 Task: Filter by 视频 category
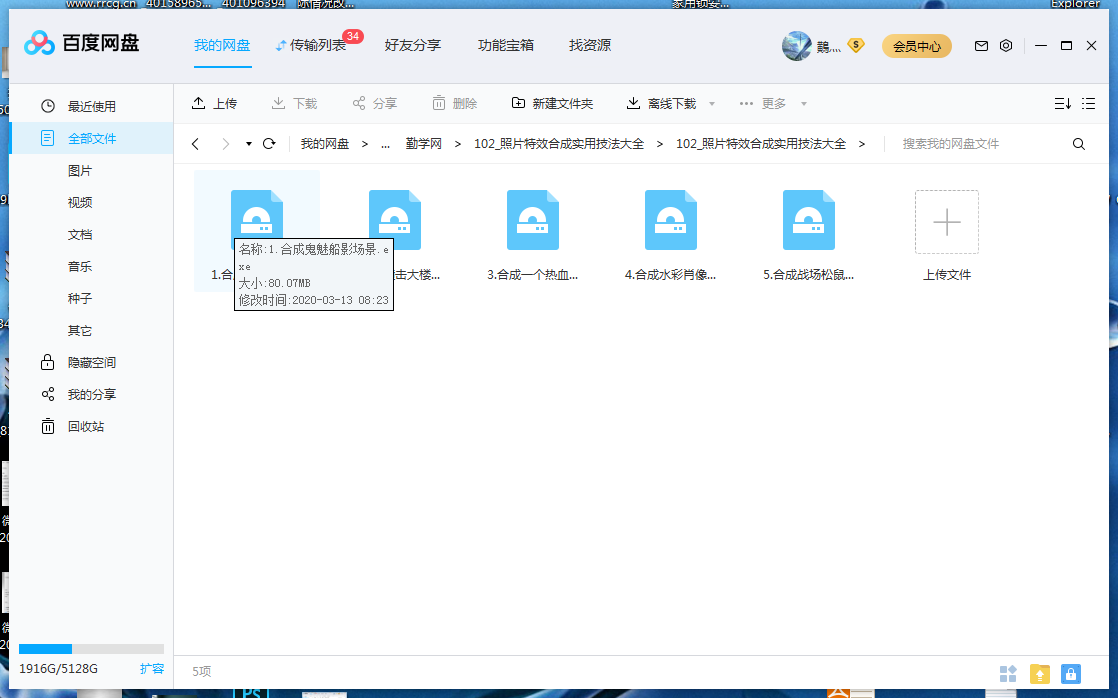(x=80, y=202)
